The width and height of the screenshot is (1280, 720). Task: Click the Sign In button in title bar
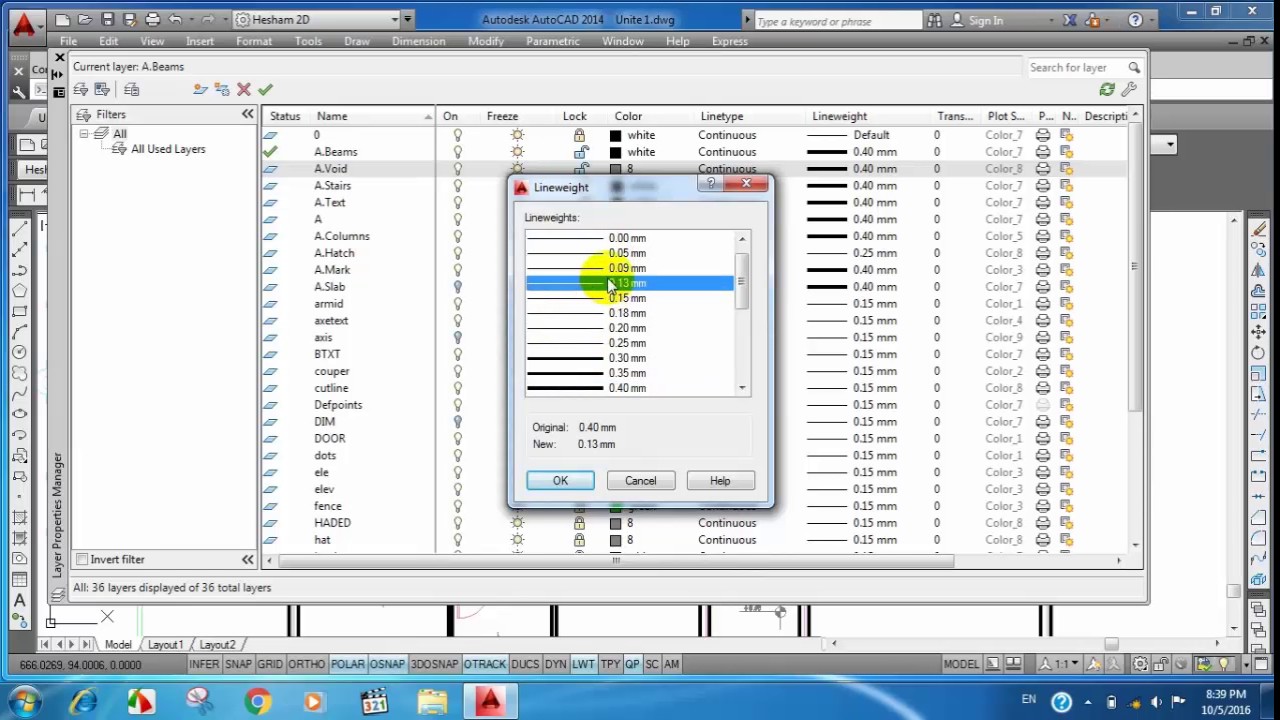click(976, 20)
